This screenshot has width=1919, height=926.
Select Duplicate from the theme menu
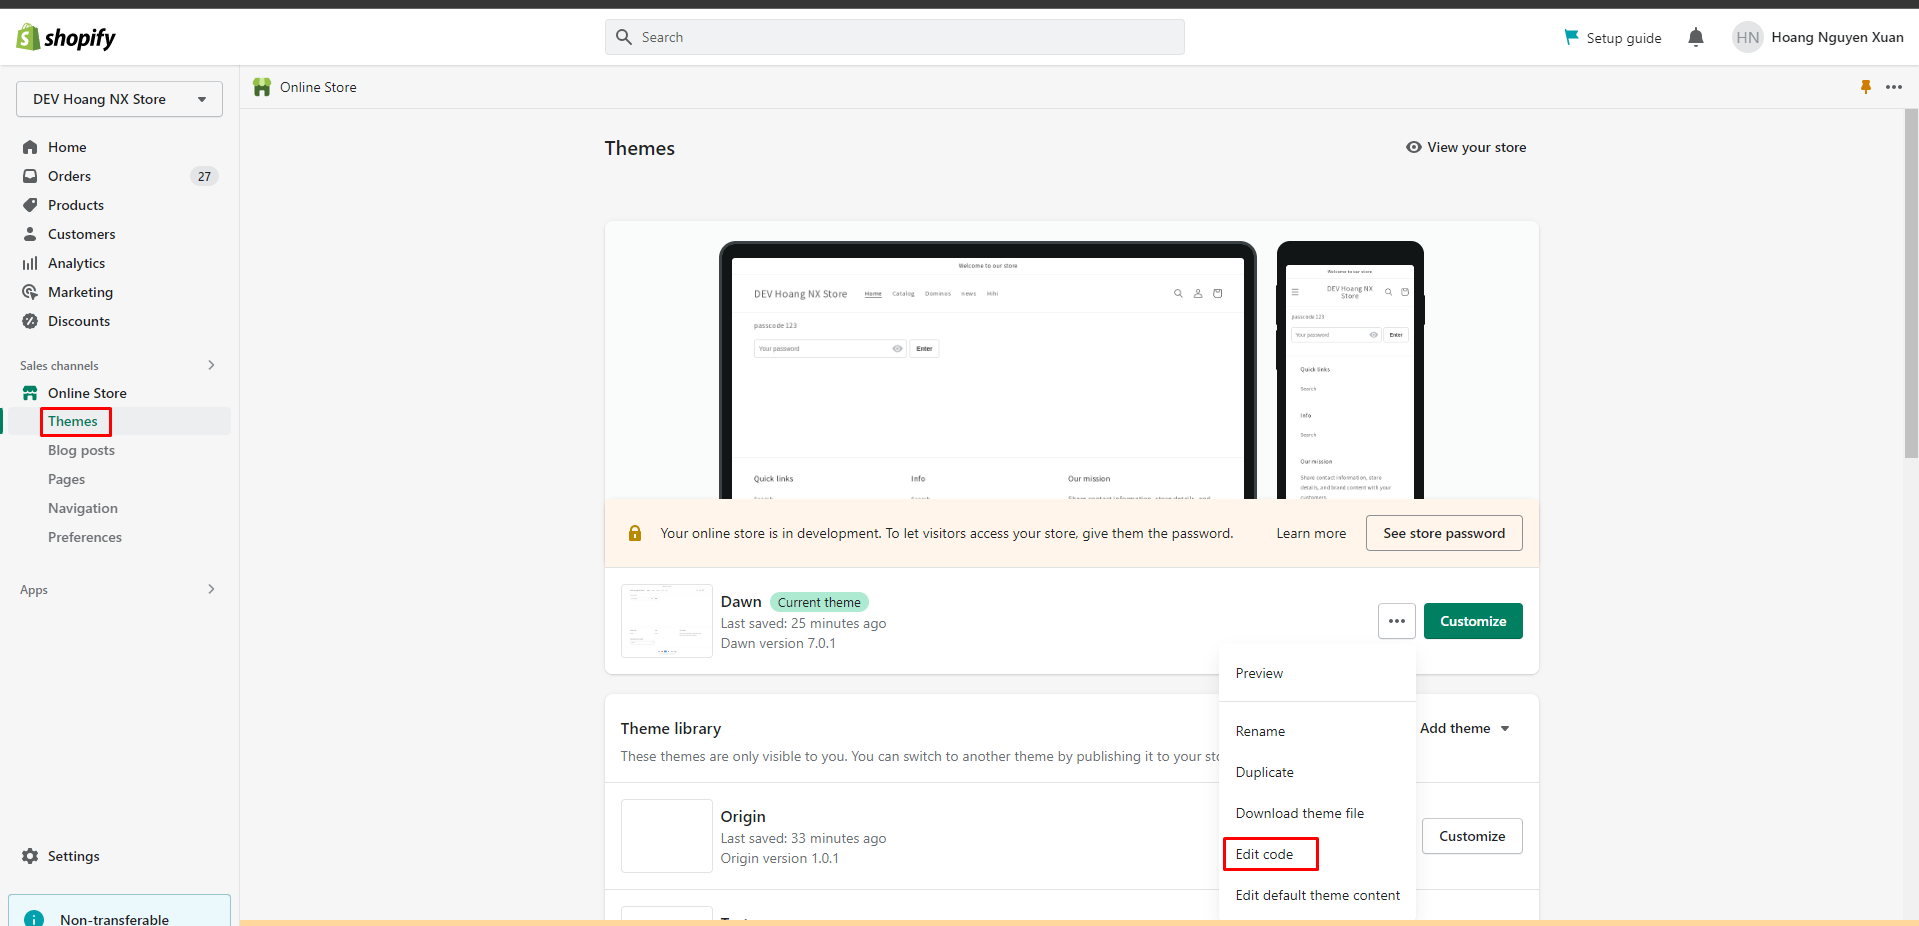click(x=1317, y=772)
